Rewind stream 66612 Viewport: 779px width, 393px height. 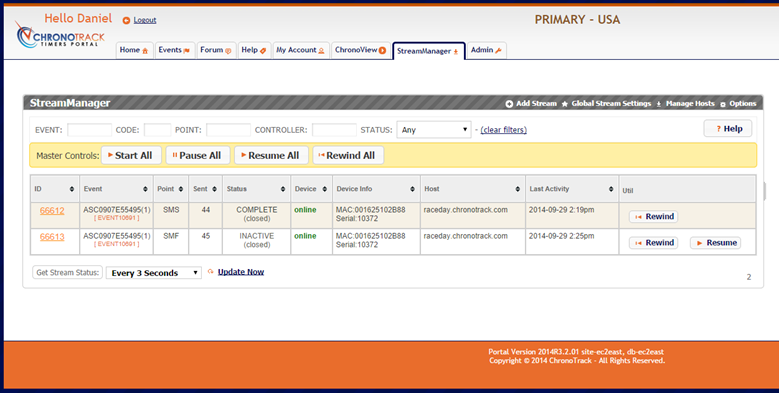pos(654,217)
